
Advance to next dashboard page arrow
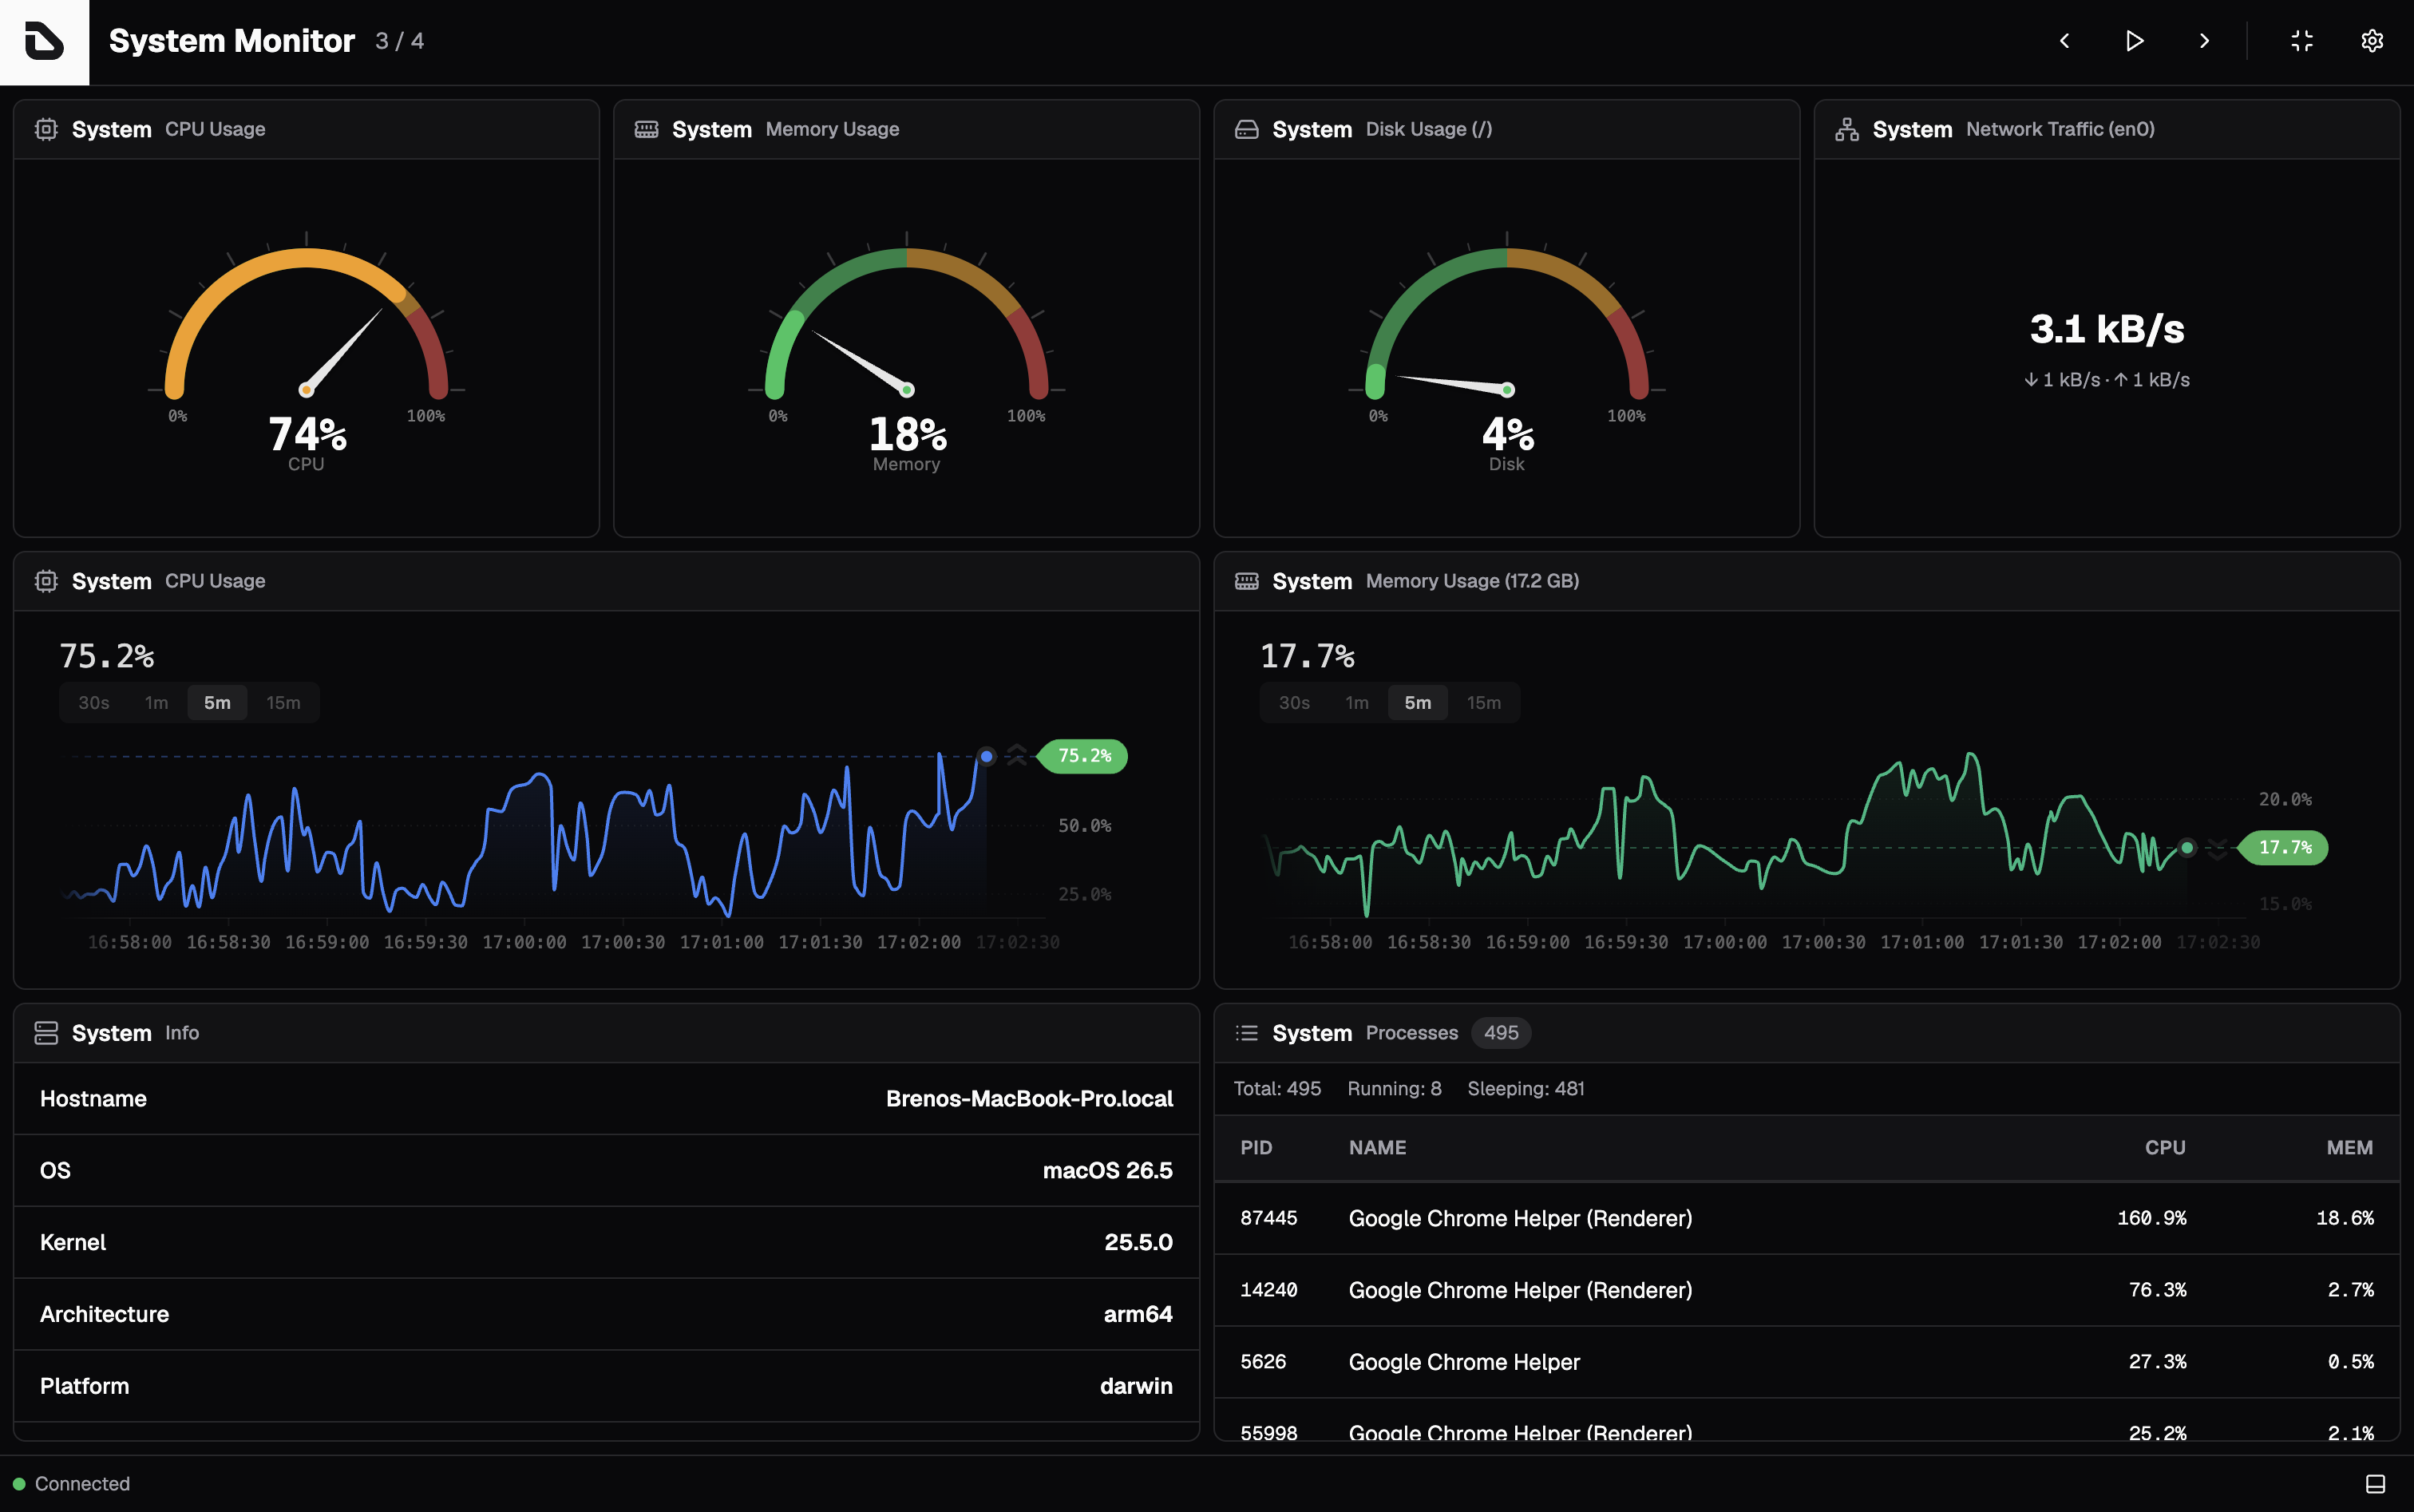point(2204,41)
